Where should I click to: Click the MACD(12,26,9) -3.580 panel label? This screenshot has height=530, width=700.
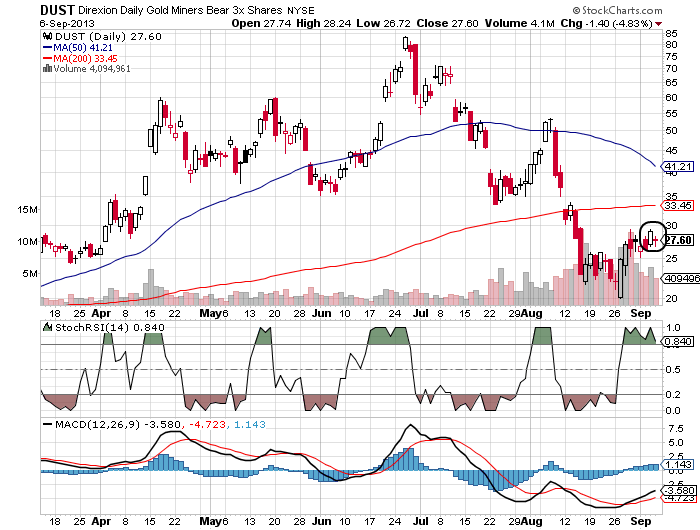(x=117, y=424)
